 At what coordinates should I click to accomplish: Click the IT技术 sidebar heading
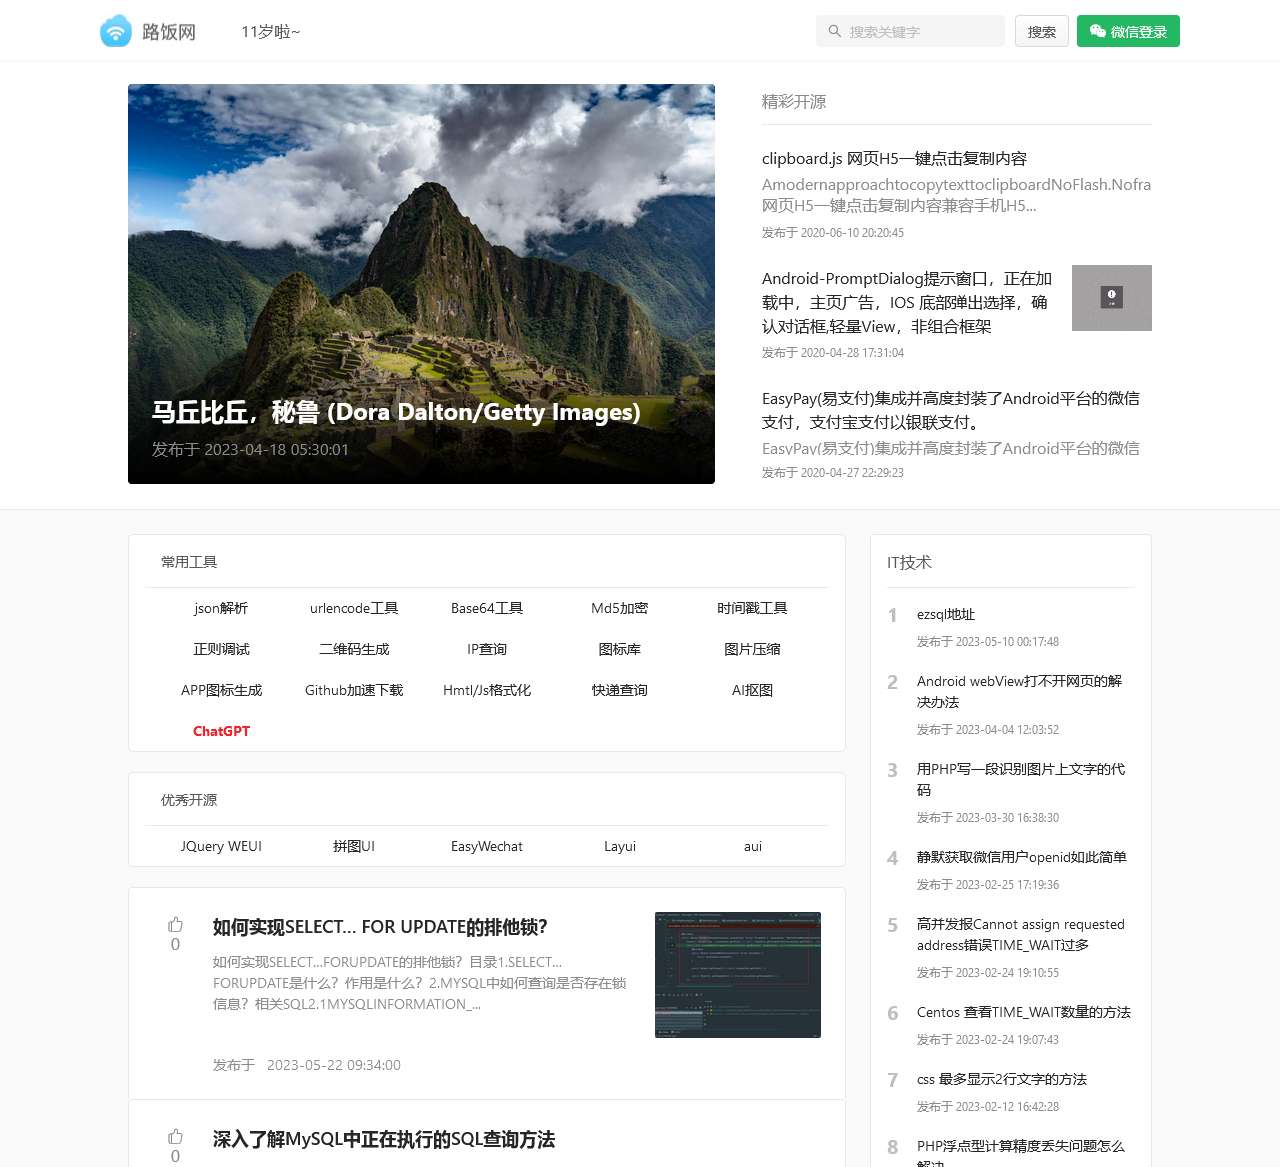[909, 563]
